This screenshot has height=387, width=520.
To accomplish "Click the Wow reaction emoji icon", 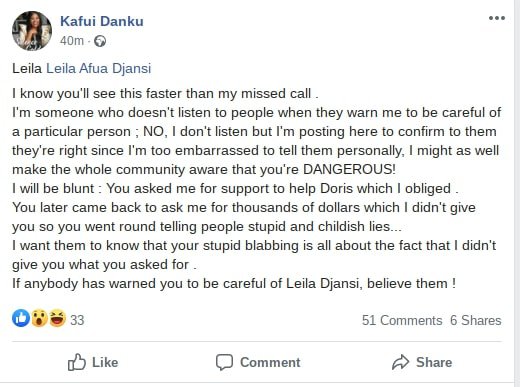I will pyautogui.click(x=39, y=318).
